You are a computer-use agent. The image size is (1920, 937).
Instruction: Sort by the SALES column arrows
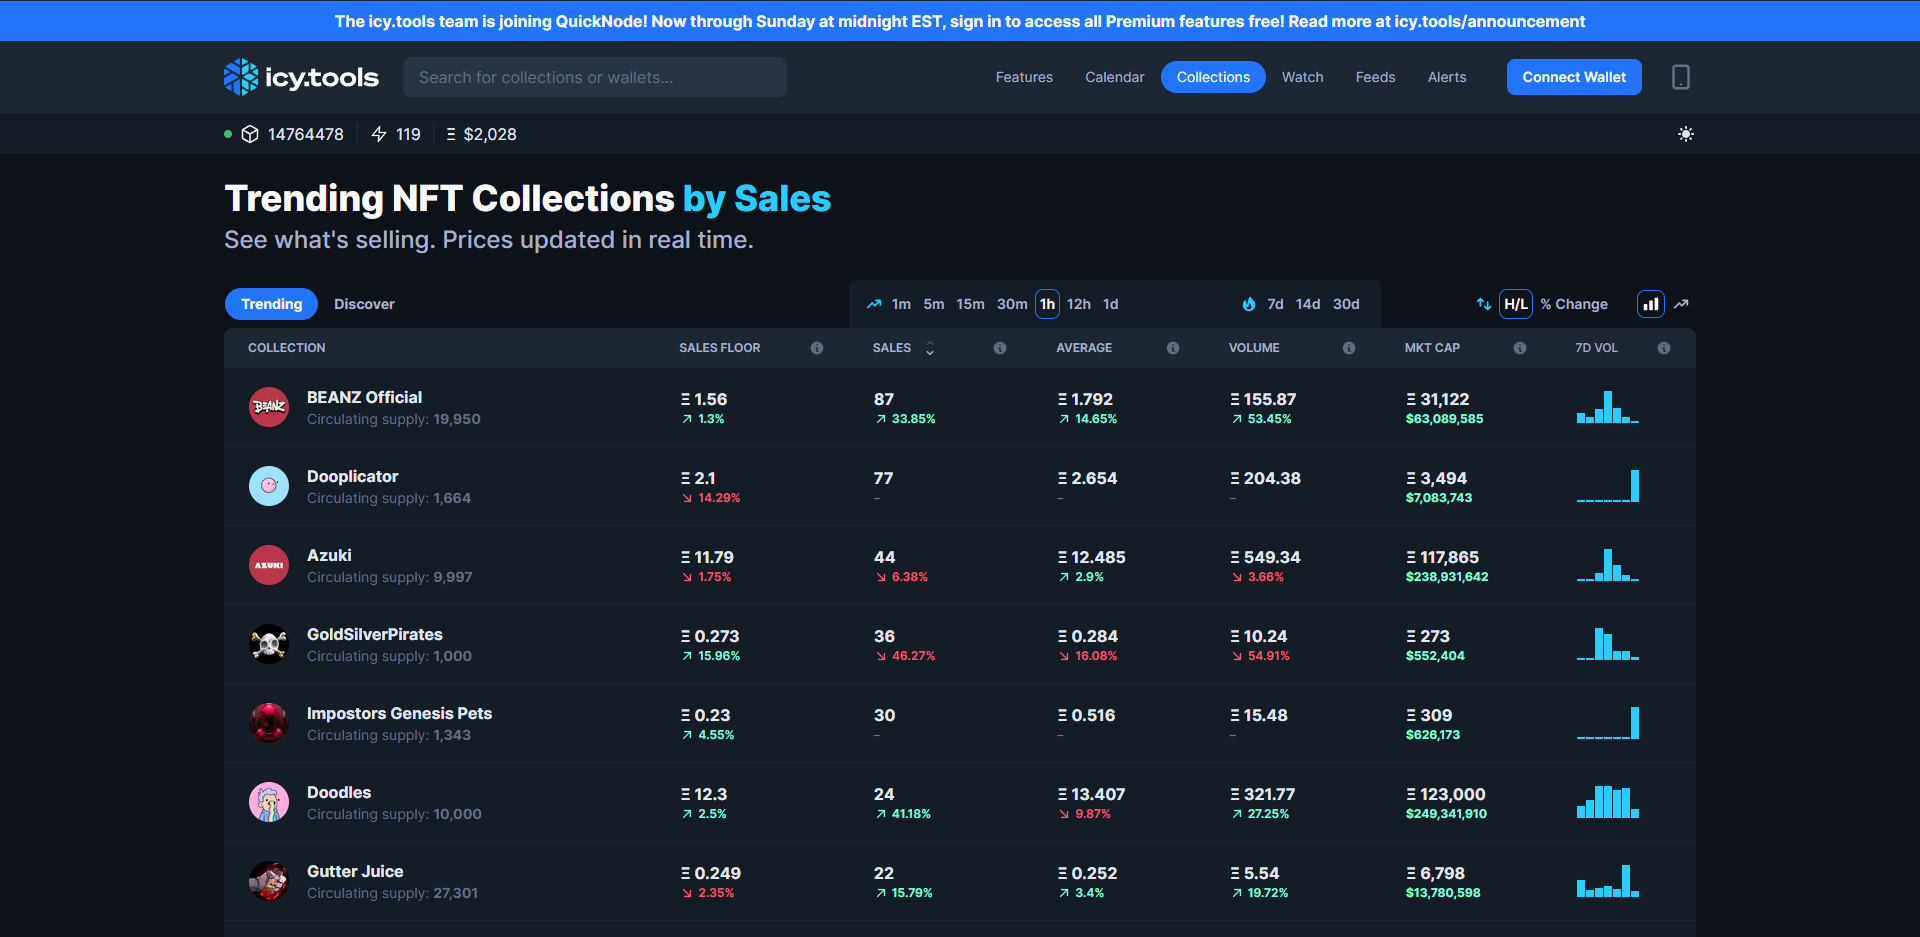click(x=930, y=348)
